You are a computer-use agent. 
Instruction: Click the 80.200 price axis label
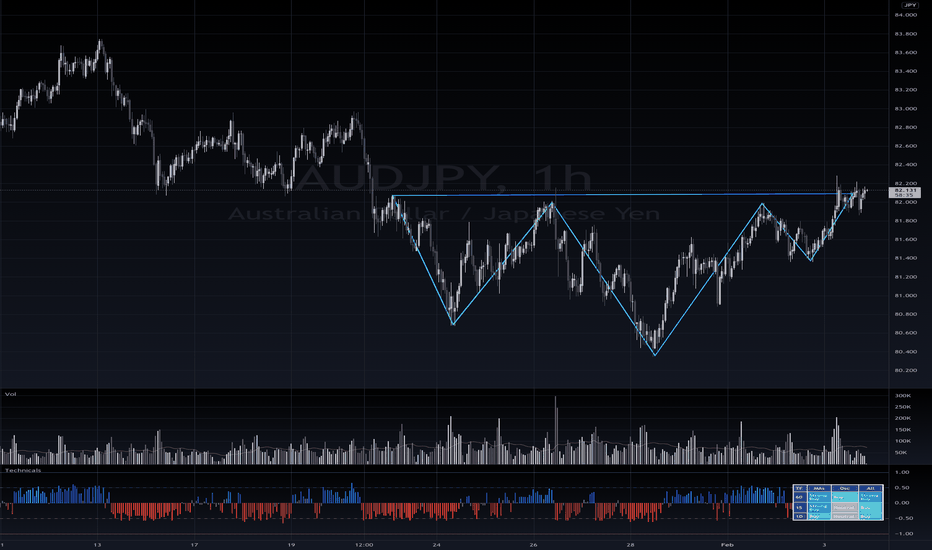tap(905, 370)
